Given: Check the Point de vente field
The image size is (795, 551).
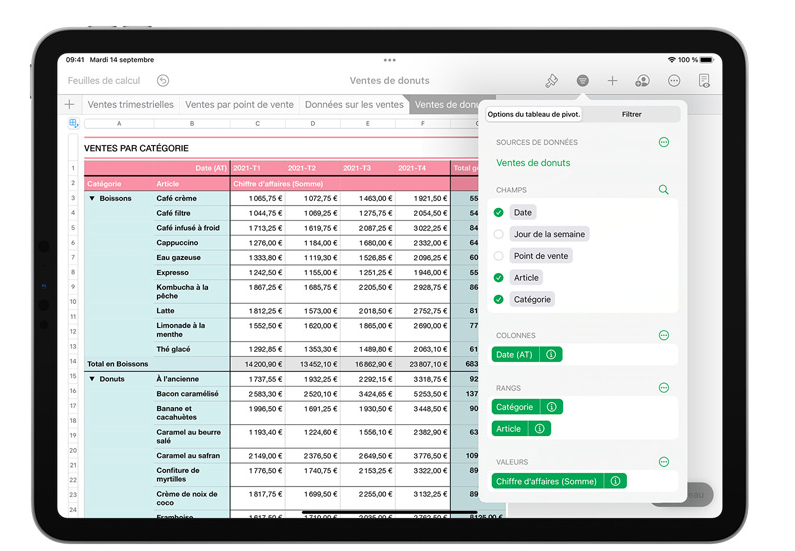Looking at the screenshot, I should [x=499, y=256].
